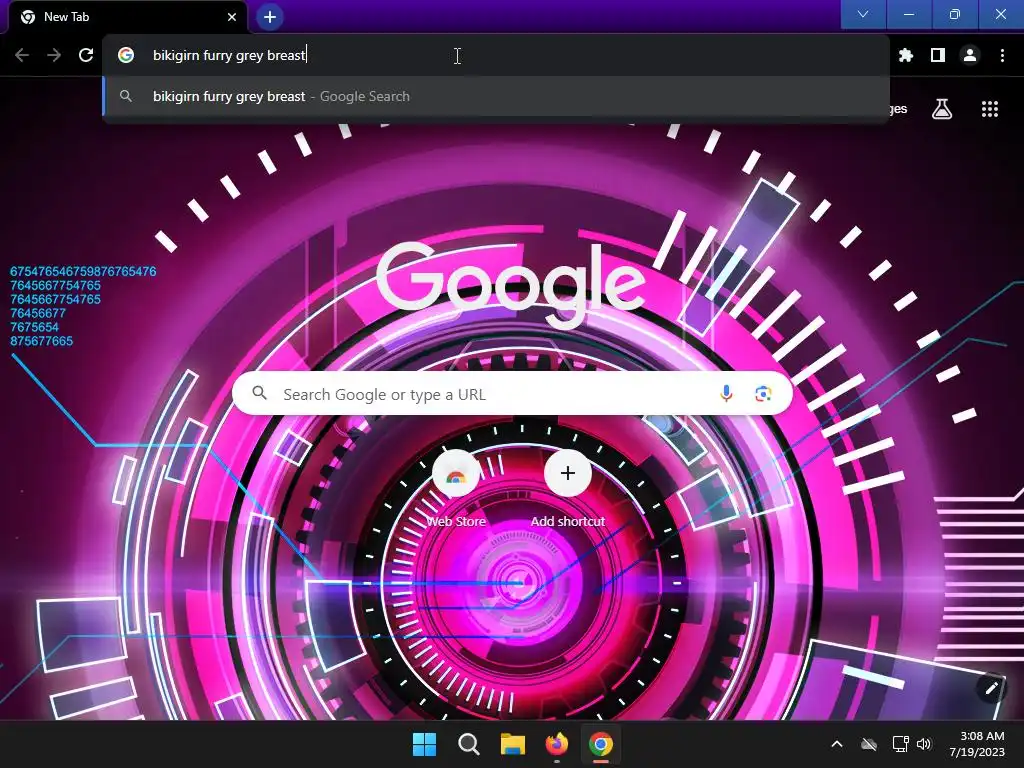Close the New Tab tab
Image resolution: width=1024 pixels, height=768 pixels.
click(x=232, y=17)
